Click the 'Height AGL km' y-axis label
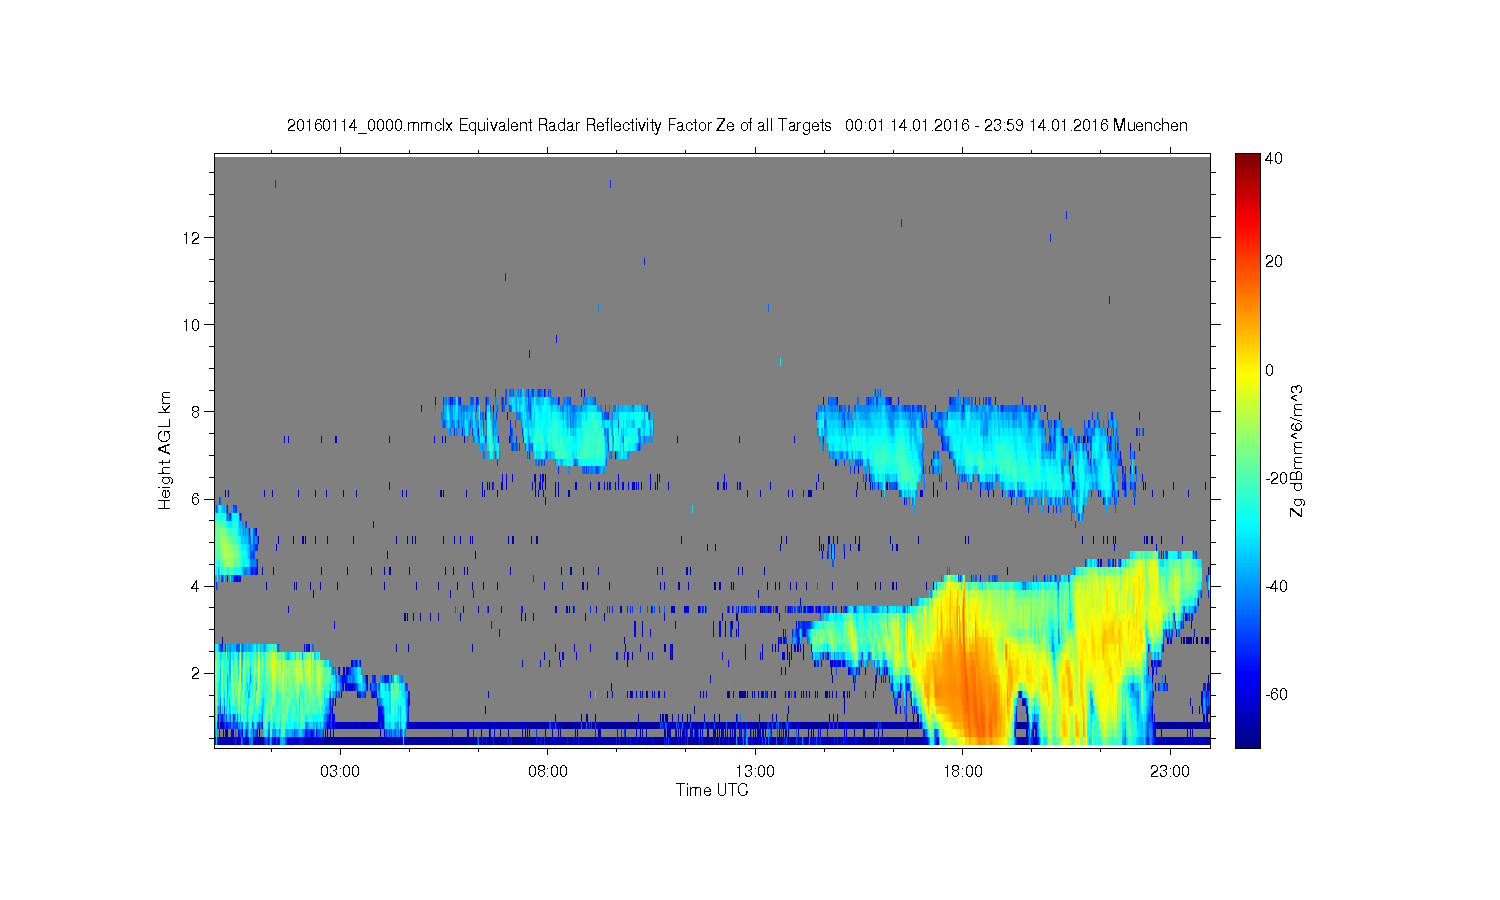The width and height of the screenshot is (1500, 900). (x=165, y=450)
